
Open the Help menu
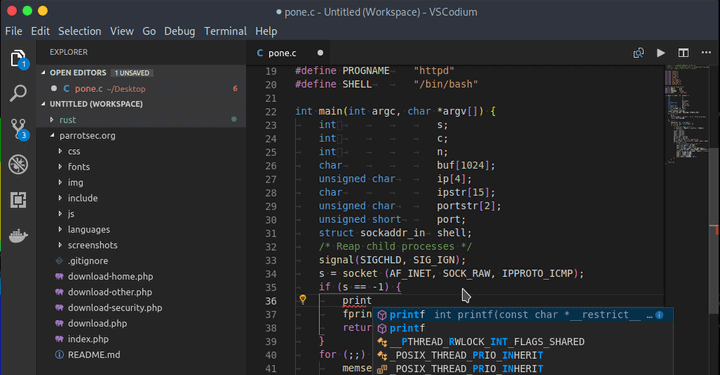tap(266, 31)
